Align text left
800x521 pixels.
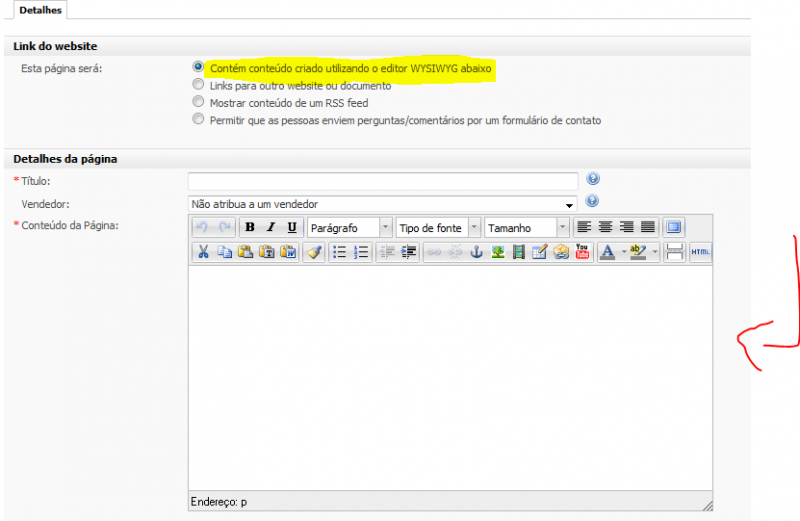[584, 227]
